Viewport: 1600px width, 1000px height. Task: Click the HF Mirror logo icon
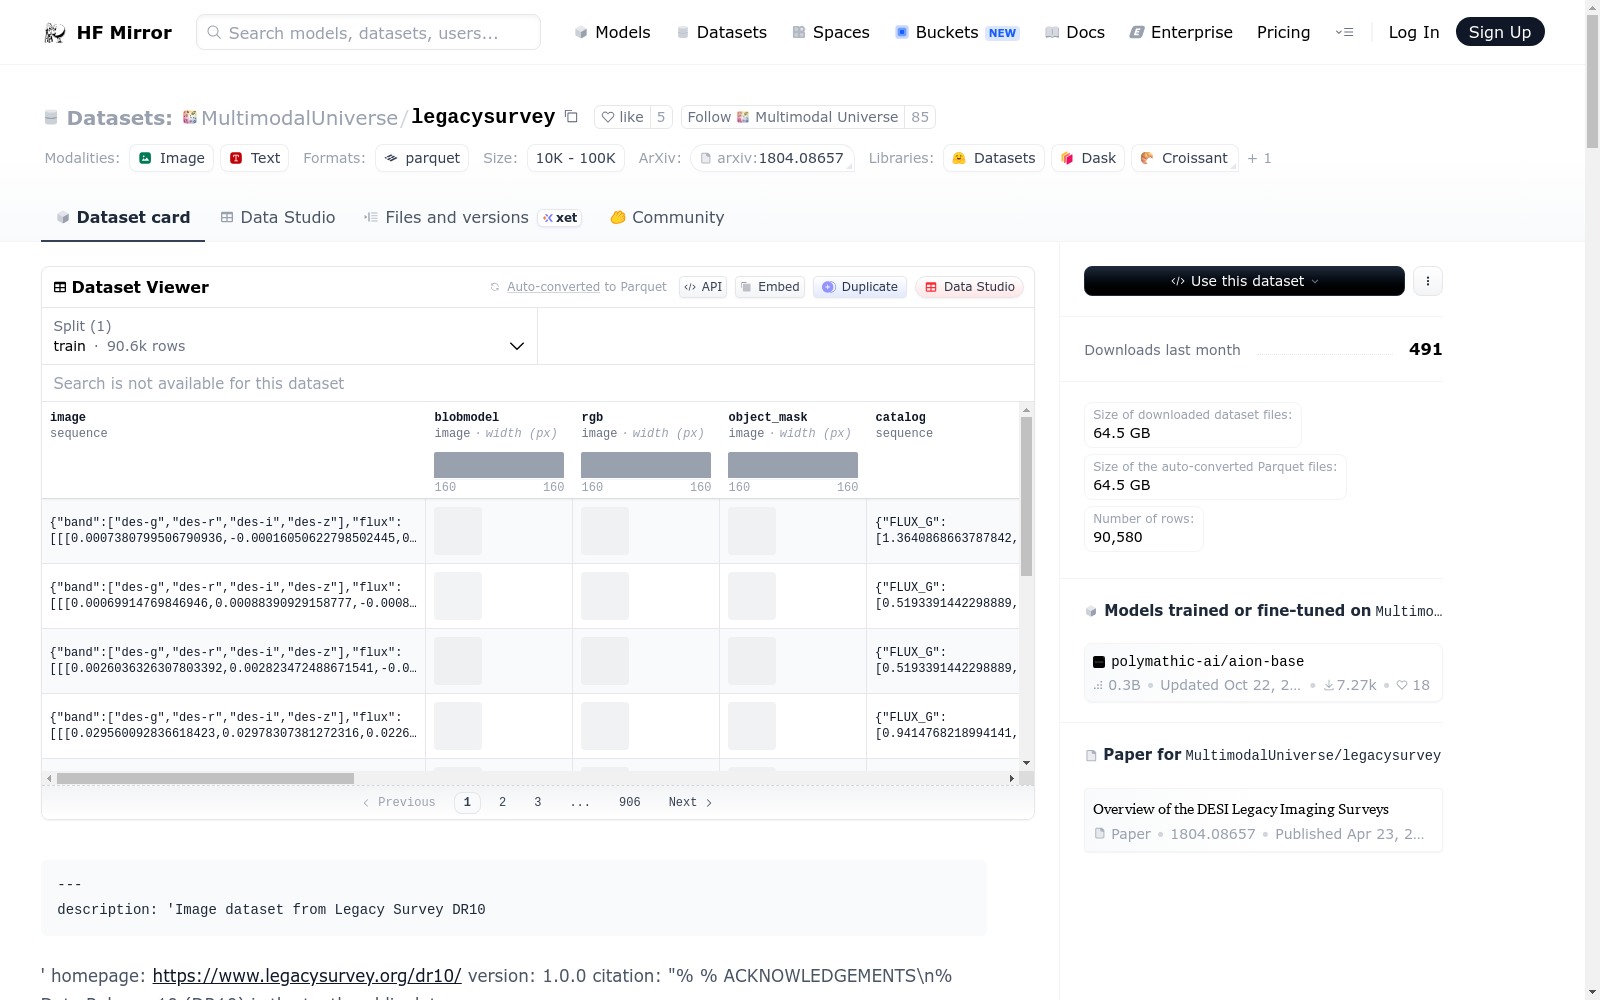pyautogui.click(x=55, y=33)
